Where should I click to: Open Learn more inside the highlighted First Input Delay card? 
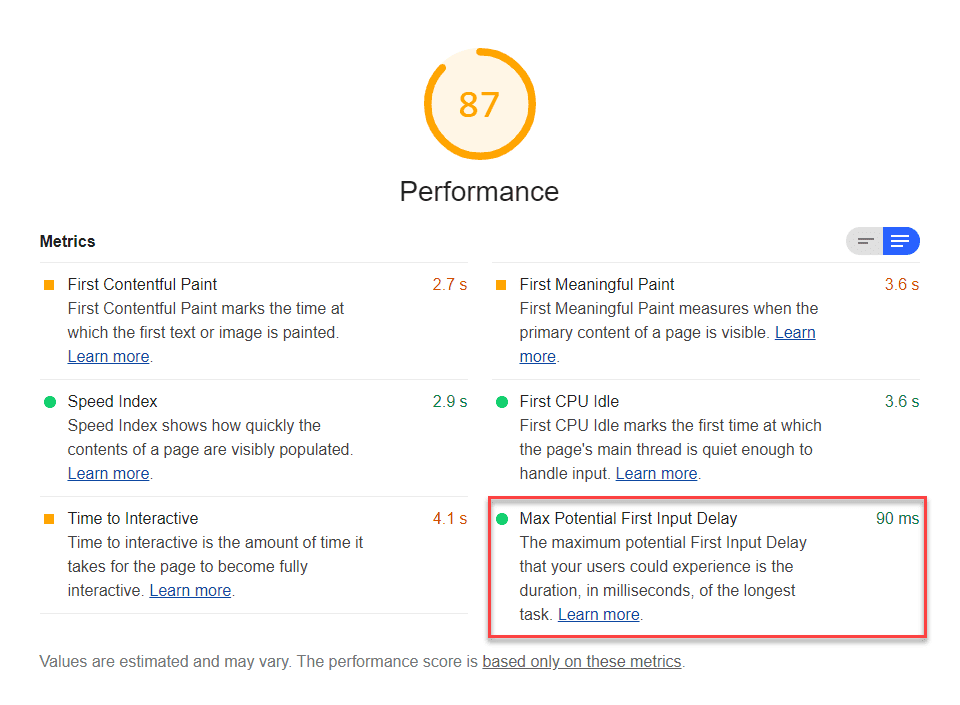click(x=598, y=614)
